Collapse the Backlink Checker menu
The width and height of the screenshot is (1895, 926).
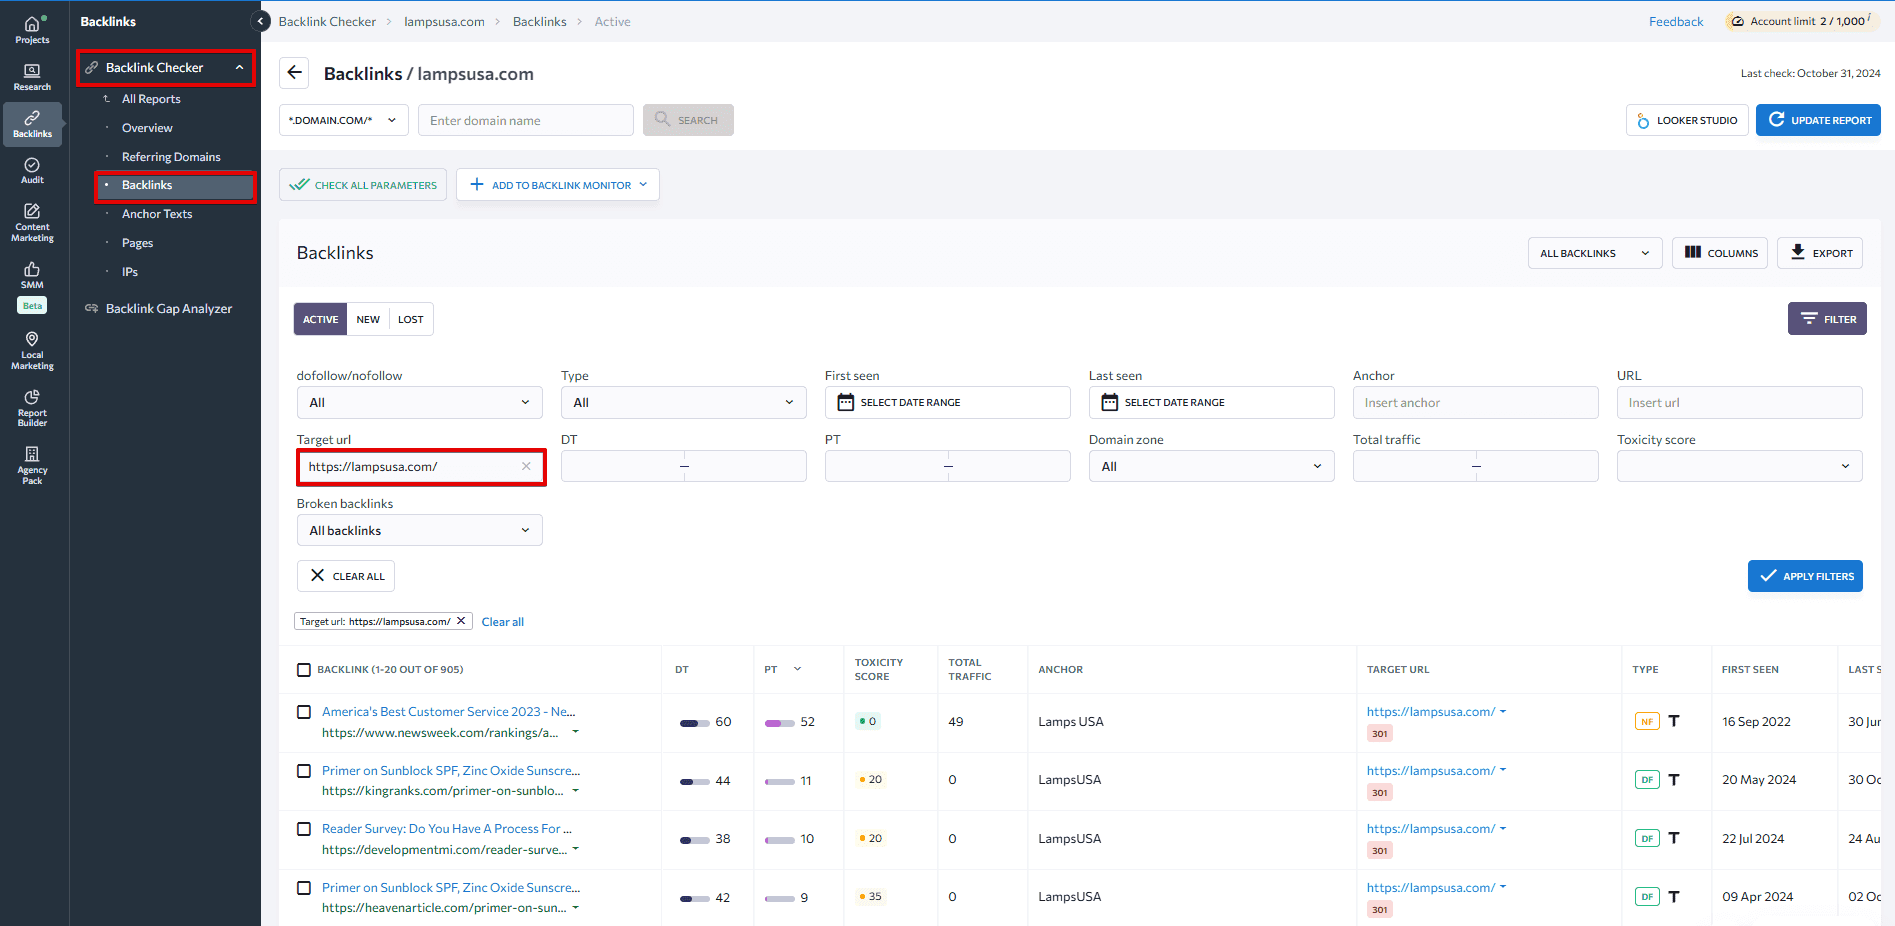[x=240, y=67]
